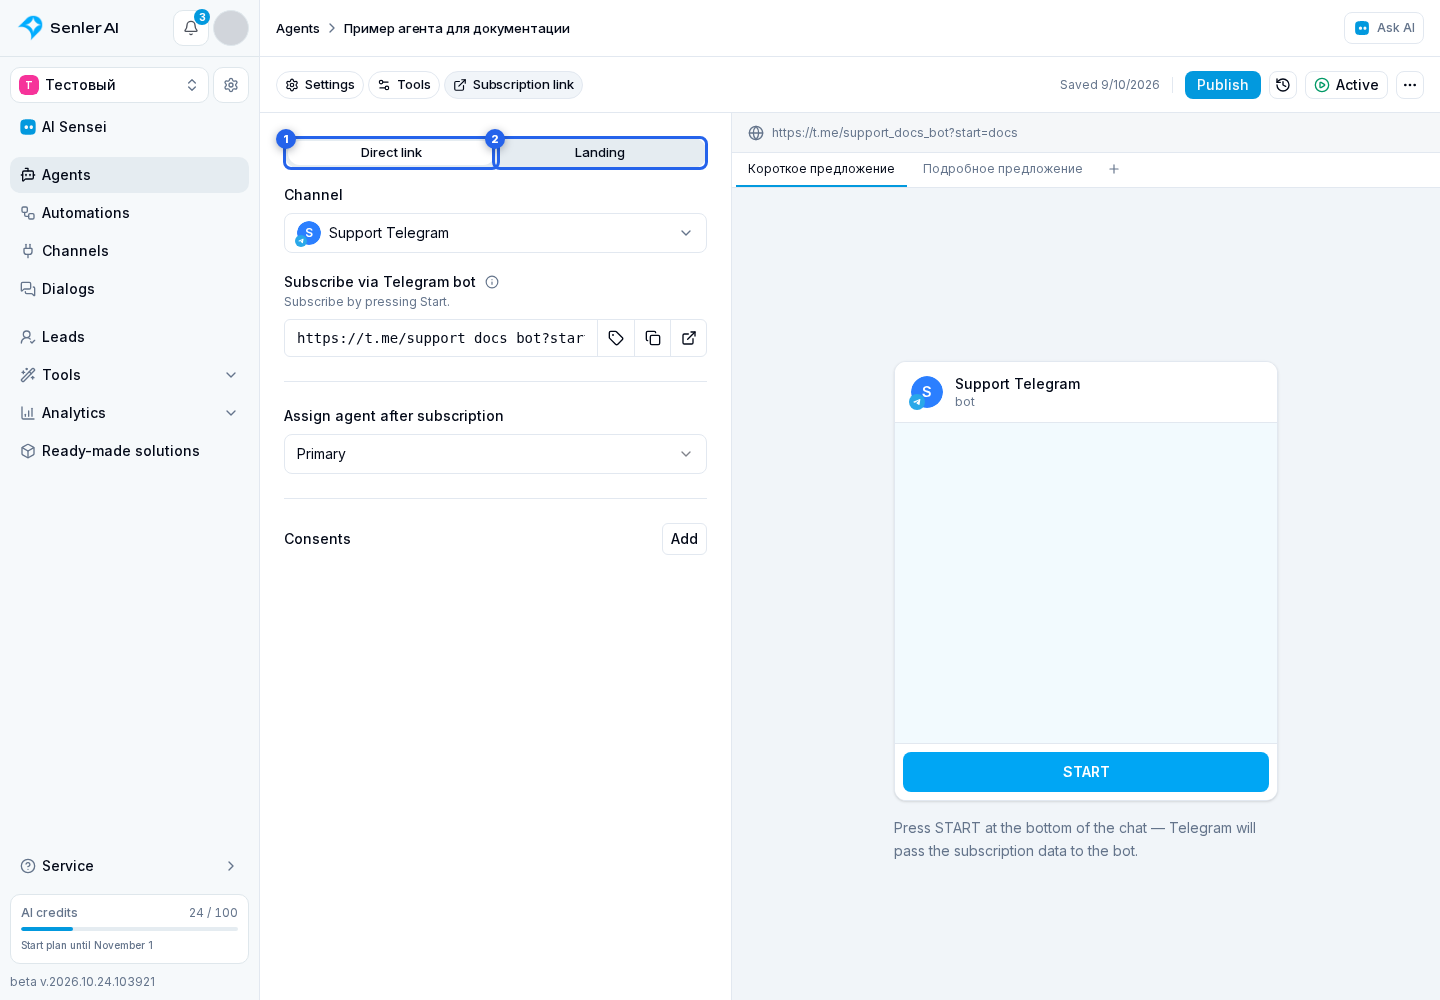
Task: Click the Telegram bot link field
Action: (441, 338)
